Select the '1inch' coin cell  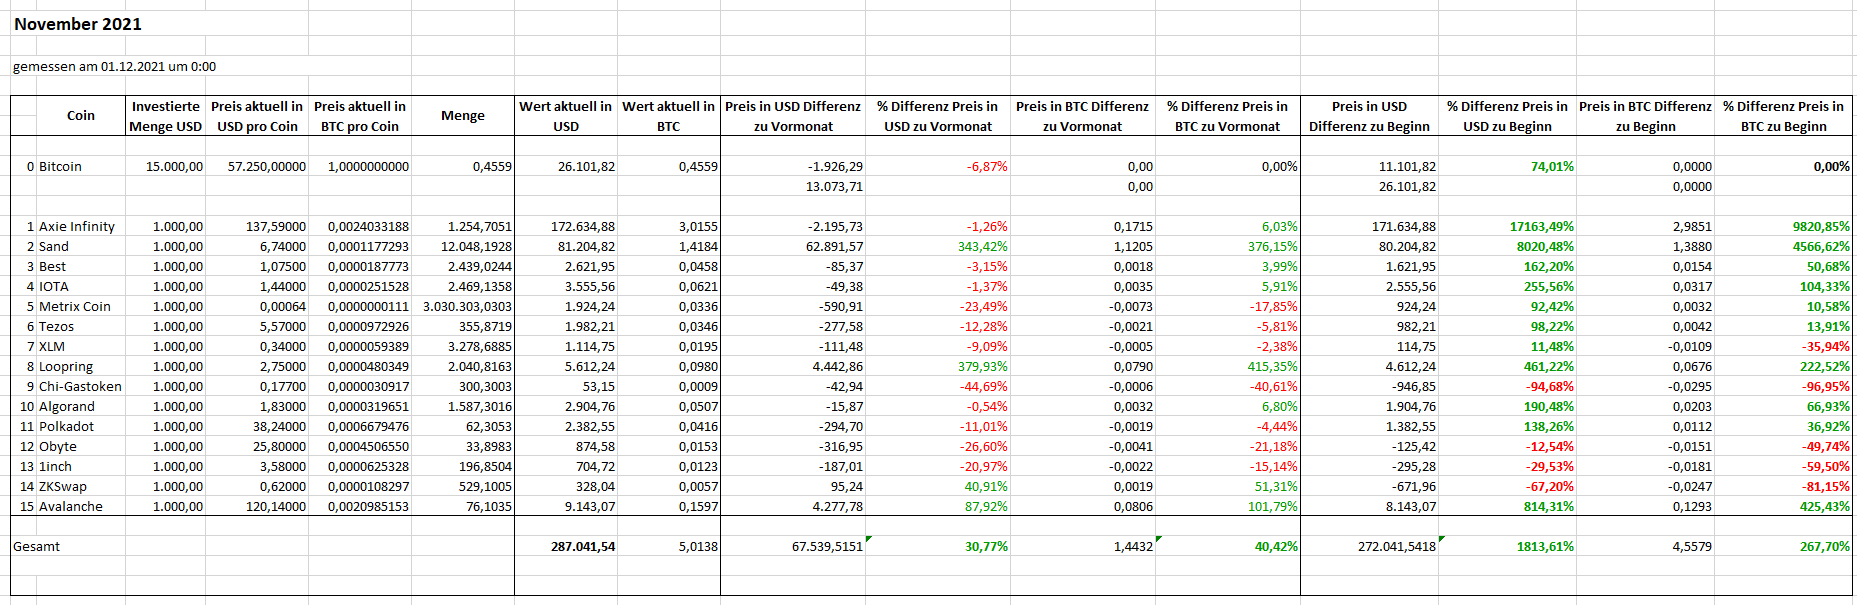(55, 467)
